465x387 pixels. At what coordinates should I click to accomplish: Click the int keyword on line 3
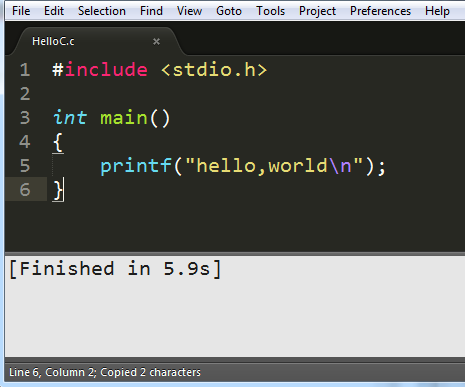pos(70,118)
